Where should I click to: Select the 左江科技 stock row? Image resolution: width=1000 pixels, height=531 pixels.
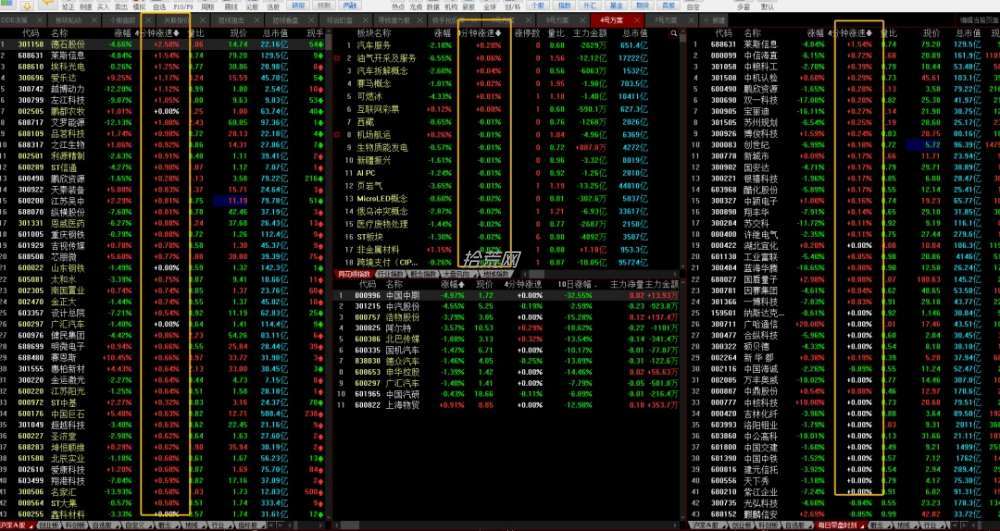click(163, 100)
